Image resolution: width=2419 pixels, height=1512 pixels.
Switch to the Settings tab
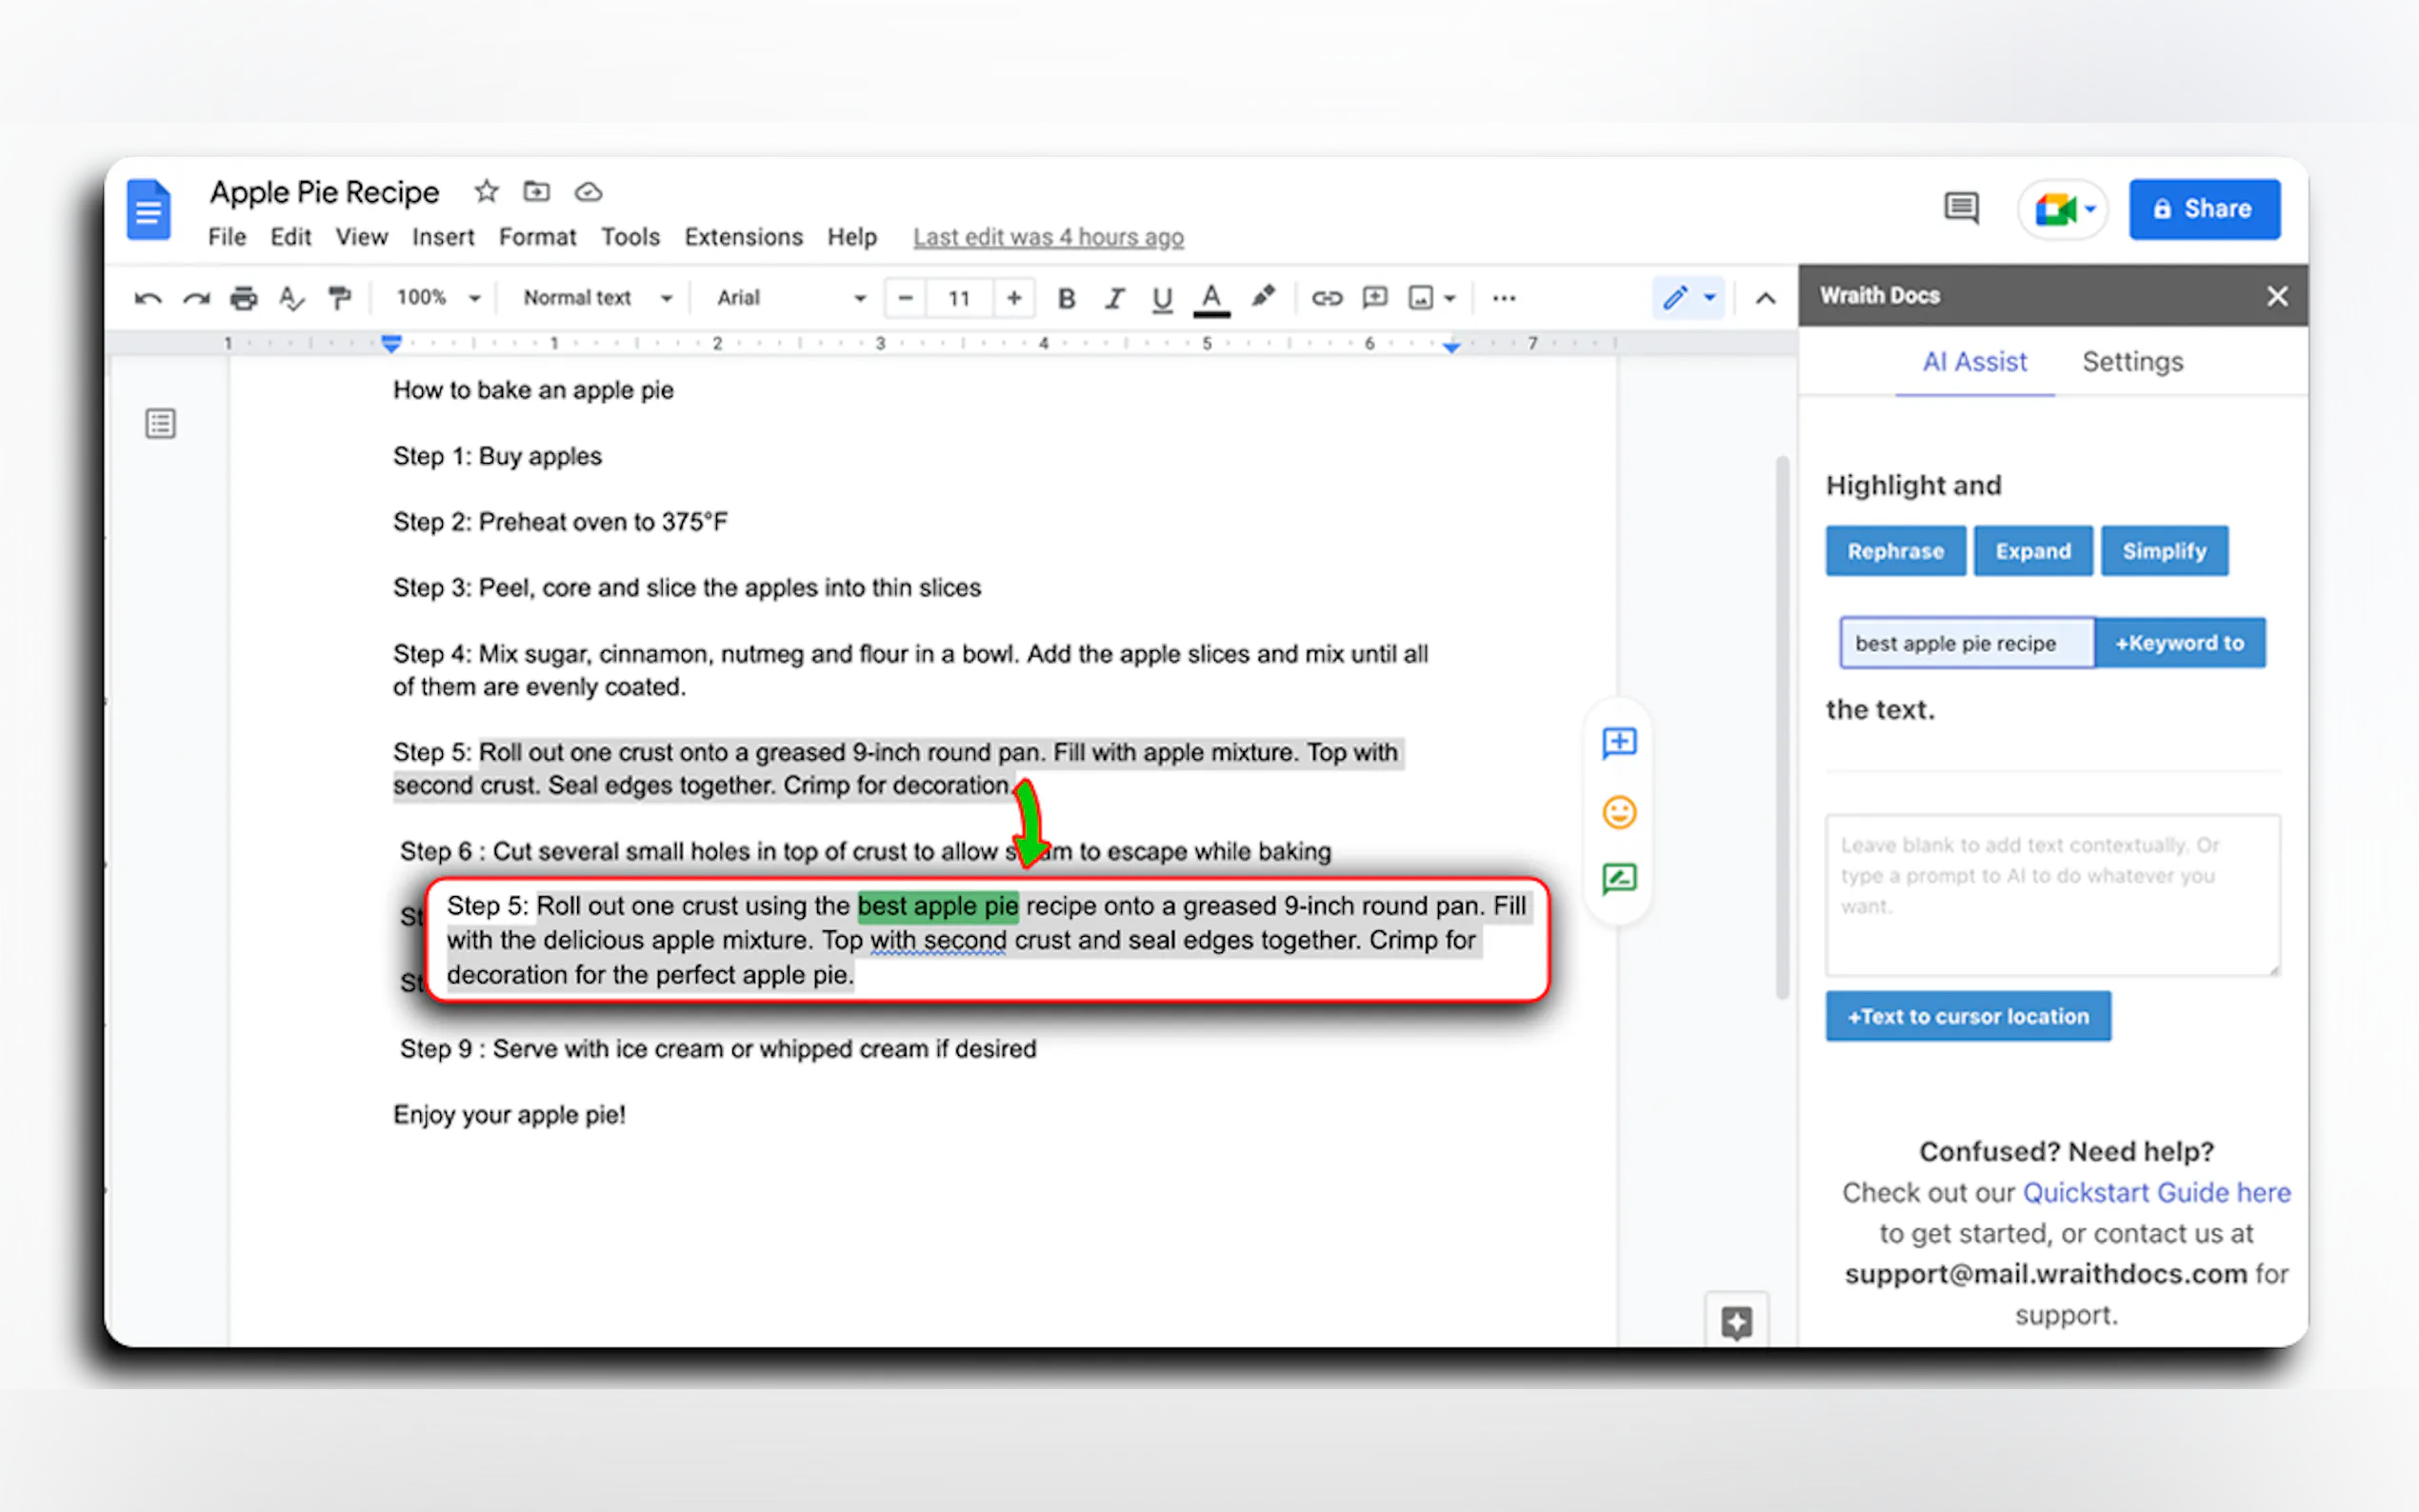2132,362
